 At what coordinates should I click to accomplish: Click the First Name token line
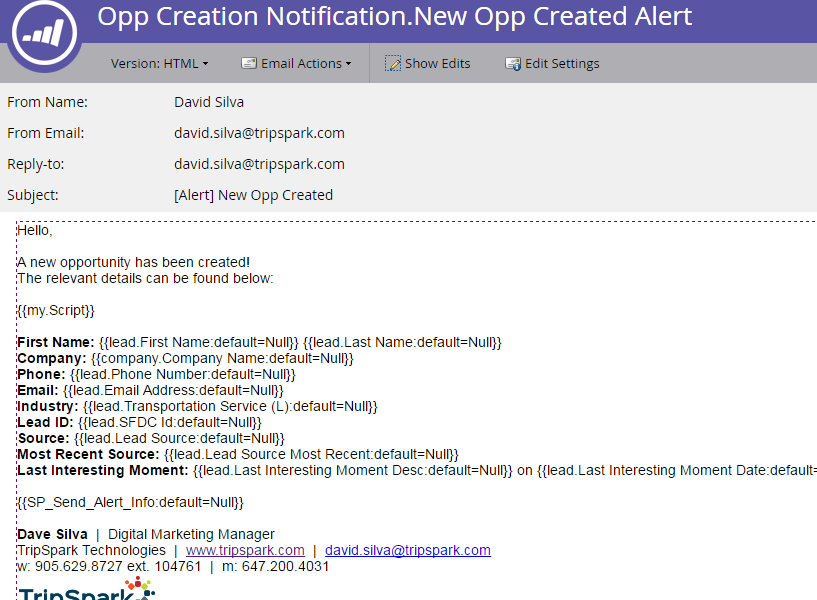(259, 342)
